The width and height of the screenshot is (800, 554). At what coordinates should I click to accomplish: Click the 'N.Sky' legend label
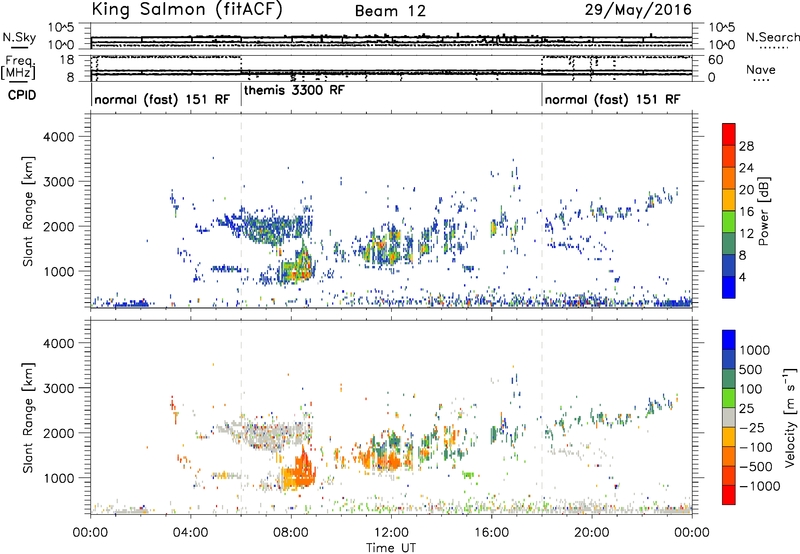pyautogui.click(x=19, y=37)
